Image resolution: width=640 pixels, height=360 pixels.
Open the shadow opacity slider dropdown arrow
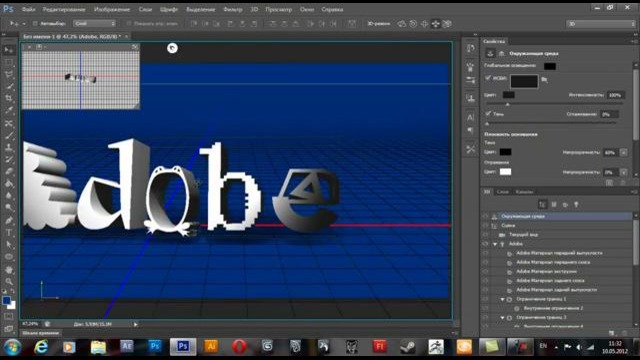coord(623,152)
